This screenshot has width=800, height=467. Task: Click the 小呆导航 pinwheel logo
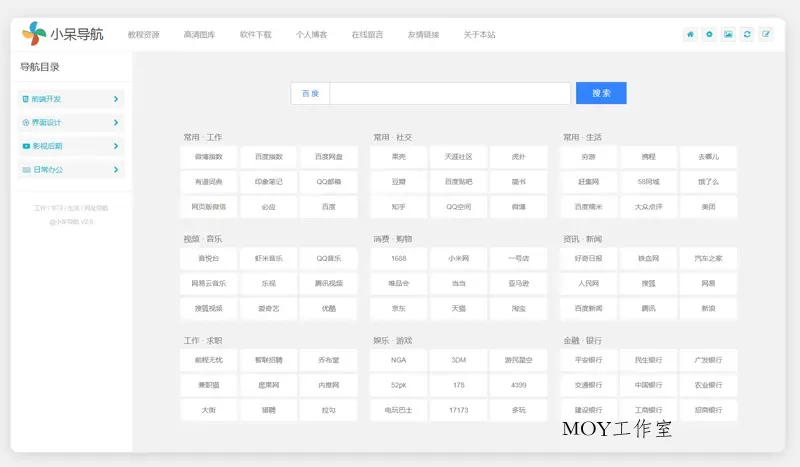pyautogui.click(x=34, y=34)
